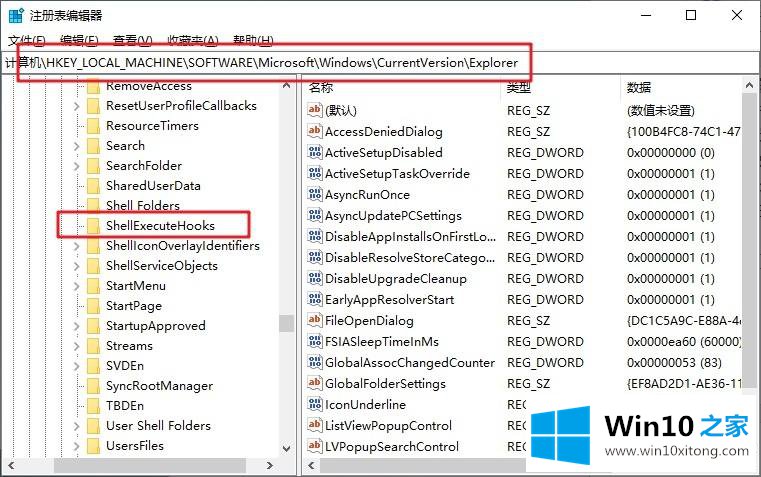Expand the Search key node
This screenshot has width=761, height=477.
(x=77, y=146)
